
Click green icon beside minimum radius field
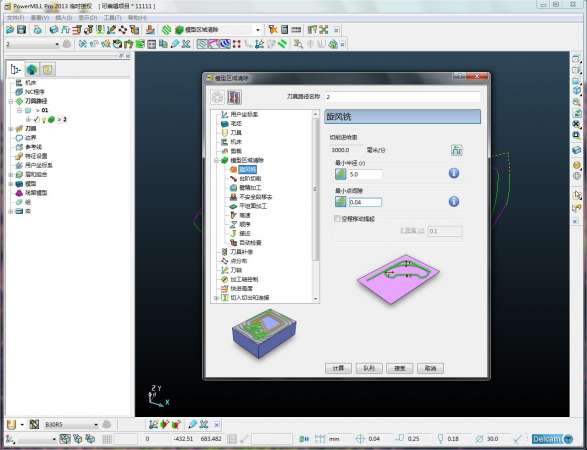click(x=340, y=174)
